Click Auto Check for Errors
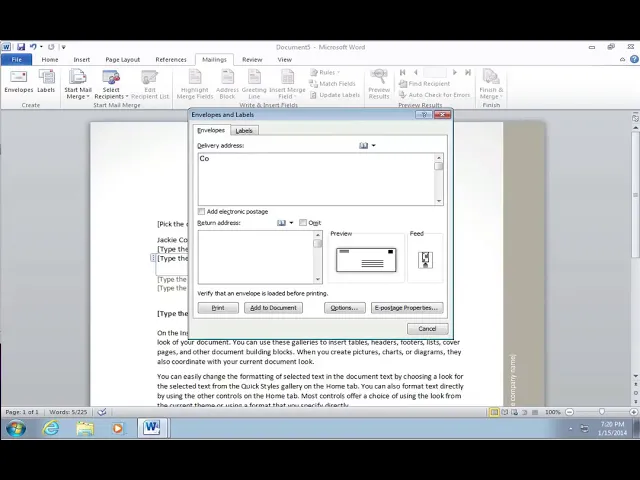The image size is (640, 480). pyautogui.click(x=434, y=95)
